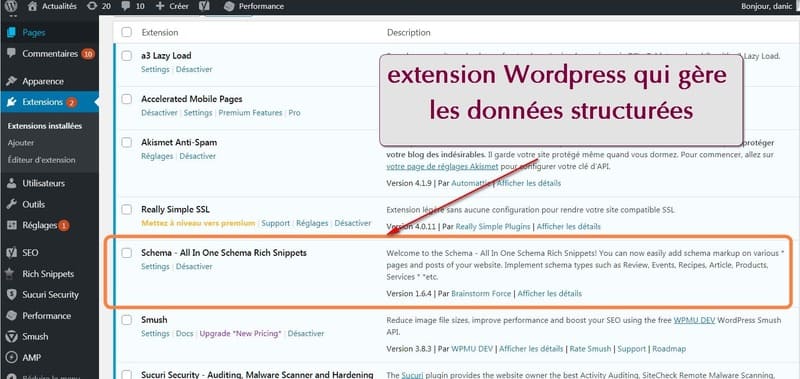The width and height of the screenshot is (800, 379).
Task: Tick the a3 Lazy Load checkbox
Action: pyautogui.click(x=127, y=56)
